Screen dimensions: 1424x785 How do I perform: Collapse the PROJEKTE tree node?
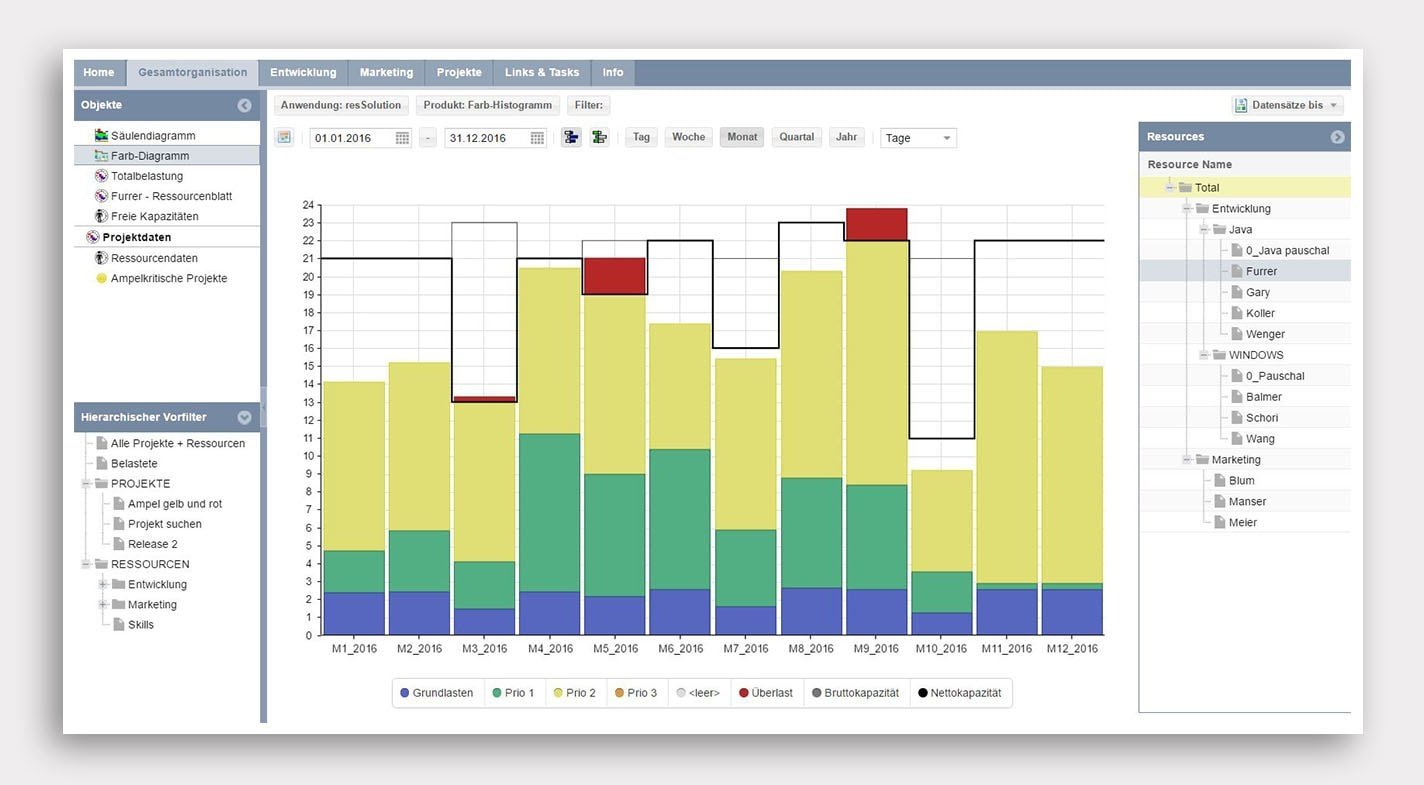87,484
